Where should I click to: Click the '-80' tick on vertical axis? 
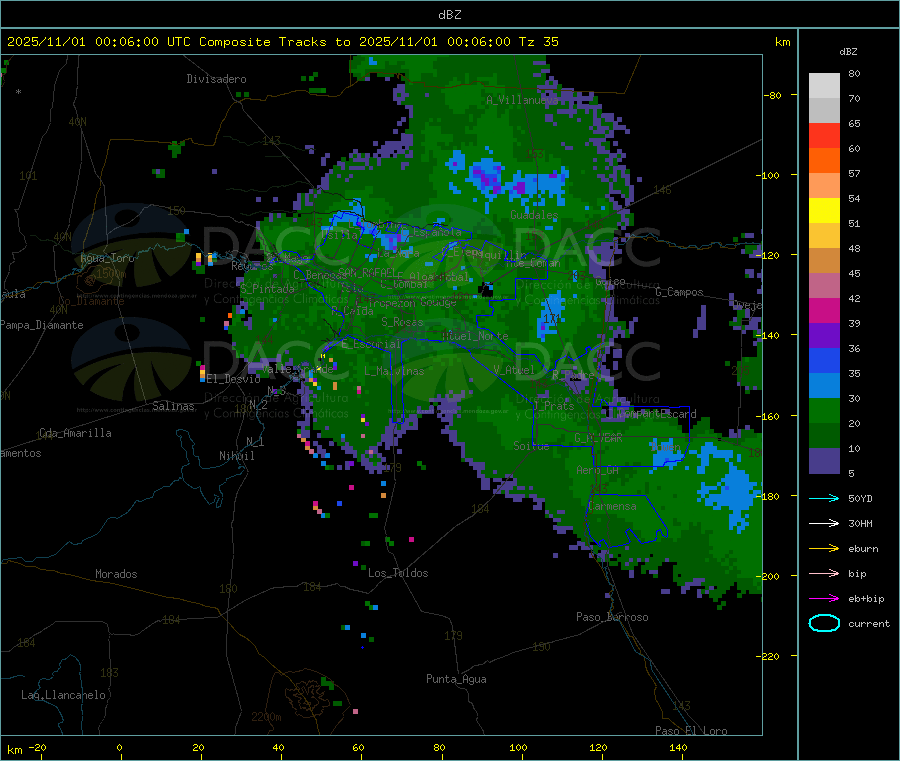(x=772, y=95)
